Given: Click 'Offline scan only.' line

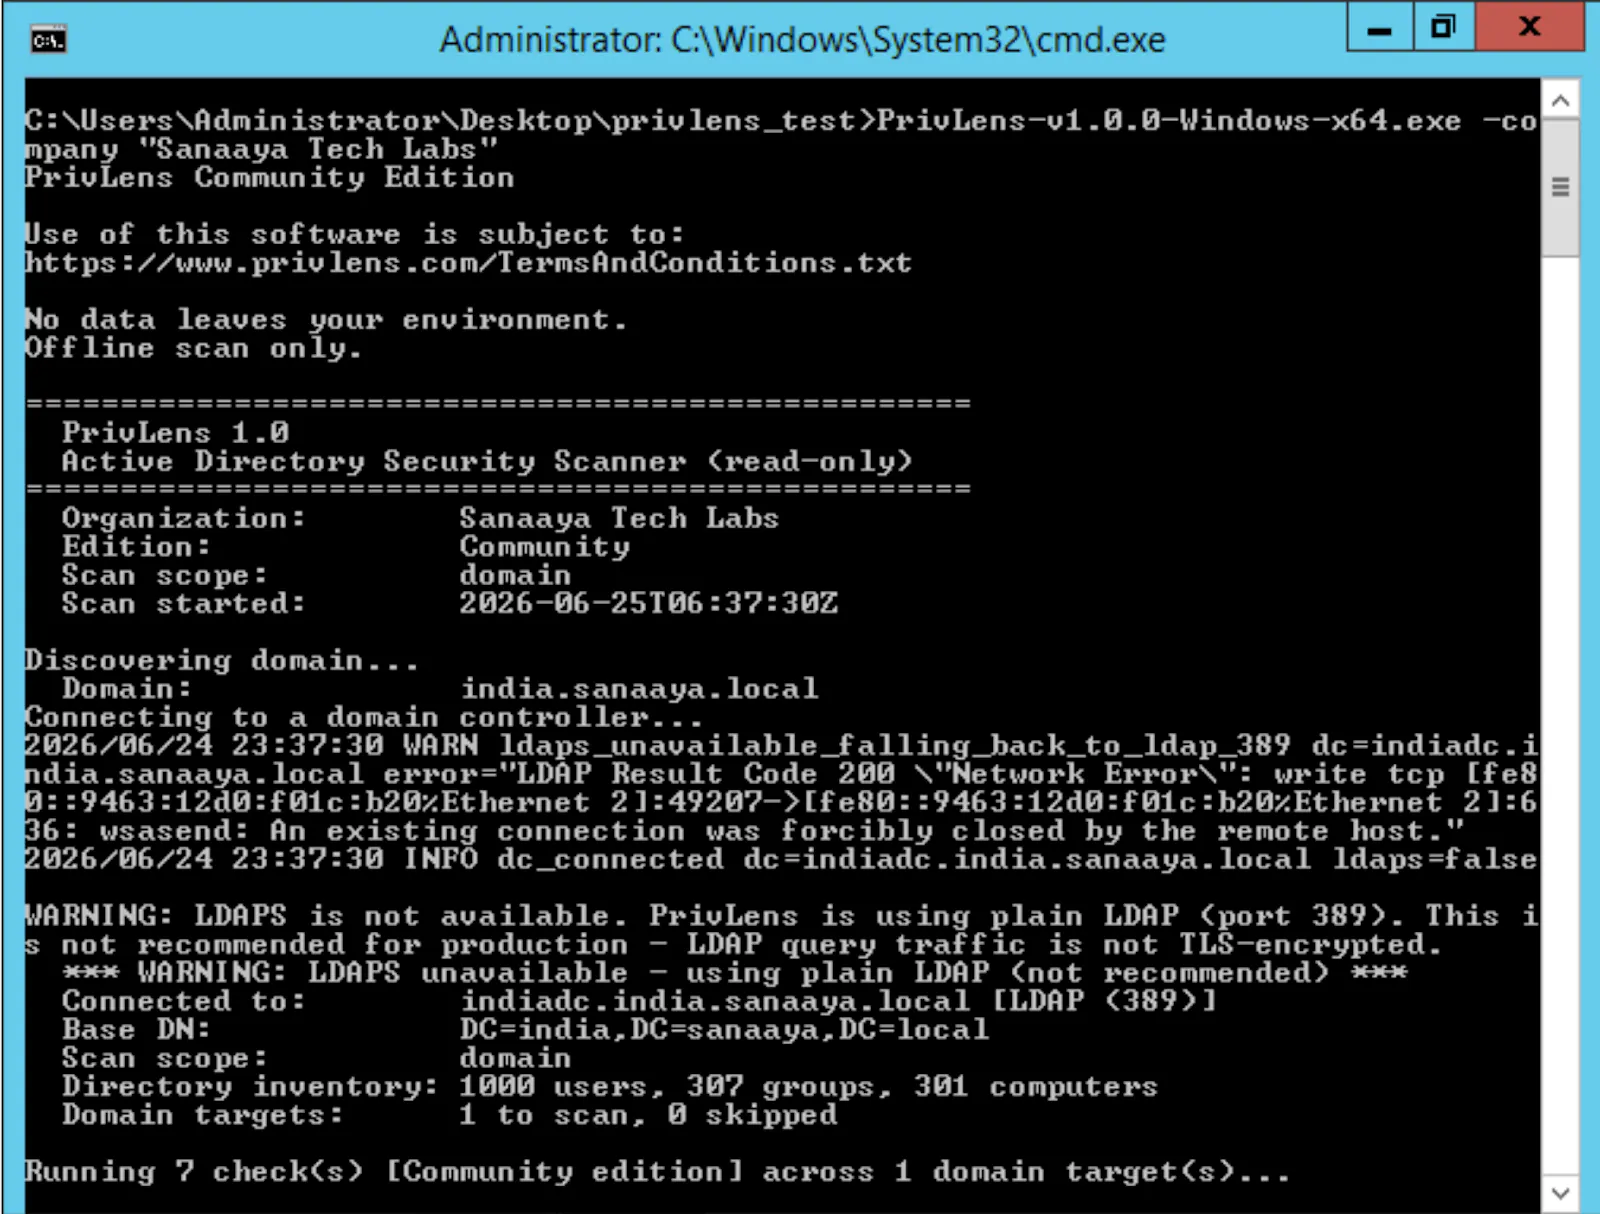Looking at the screenshot, I should 193,349.
